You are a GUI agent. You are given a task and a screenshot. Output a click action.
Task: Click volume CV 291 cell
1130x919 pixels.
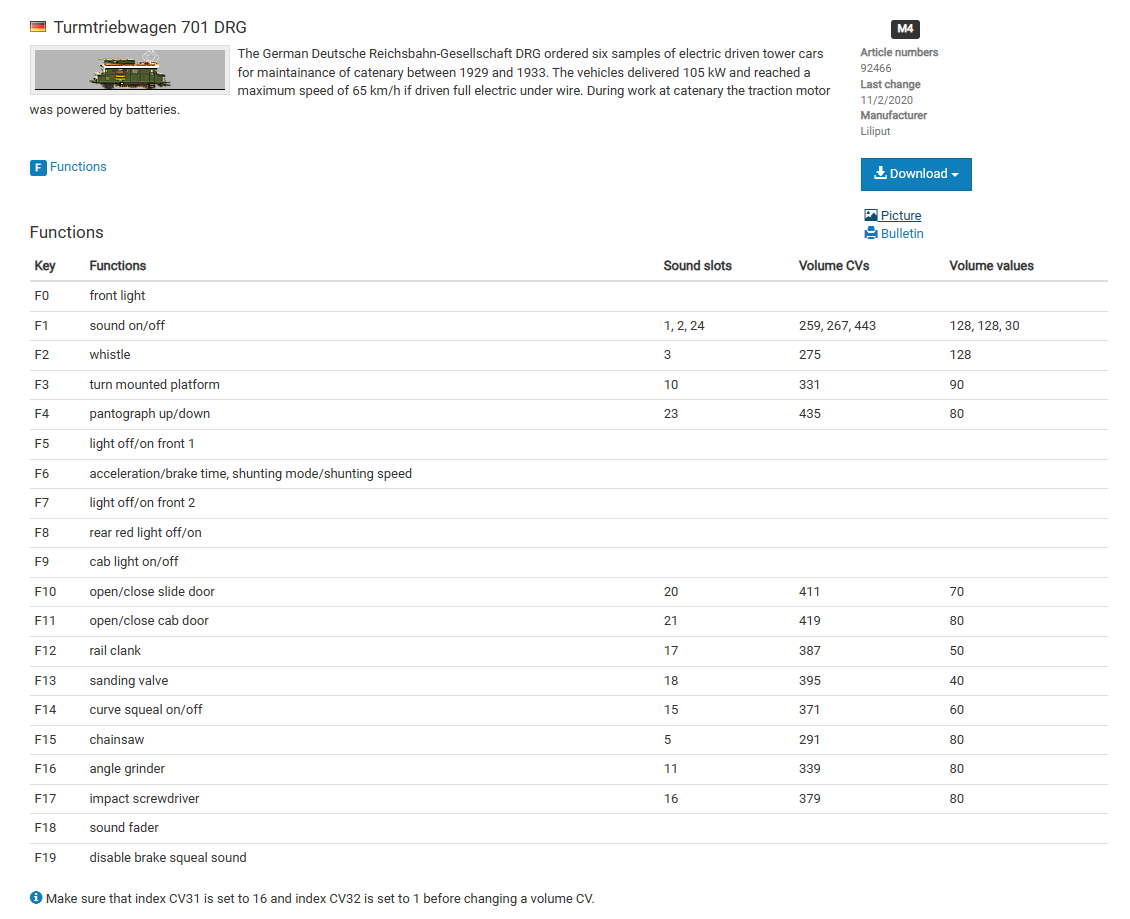pyautogui.click(x=809, y=740)
